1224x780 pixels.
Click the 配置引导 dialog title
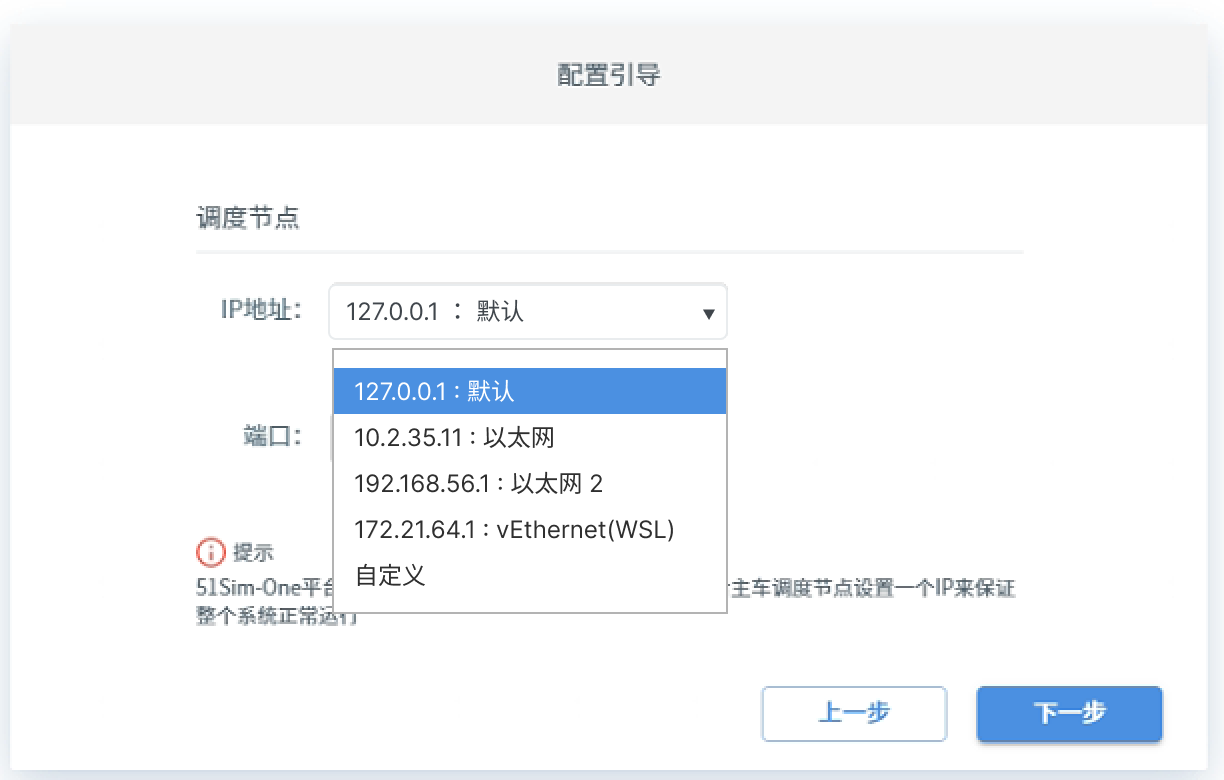(609, 75)
